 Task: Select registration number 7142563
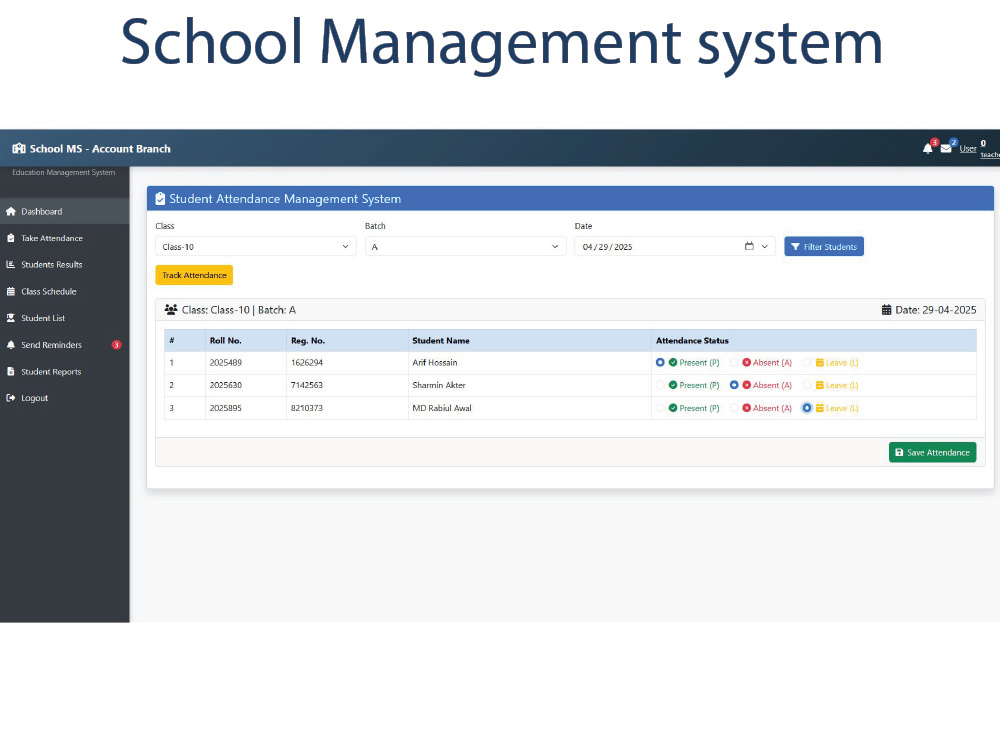(x=307, y=385)
